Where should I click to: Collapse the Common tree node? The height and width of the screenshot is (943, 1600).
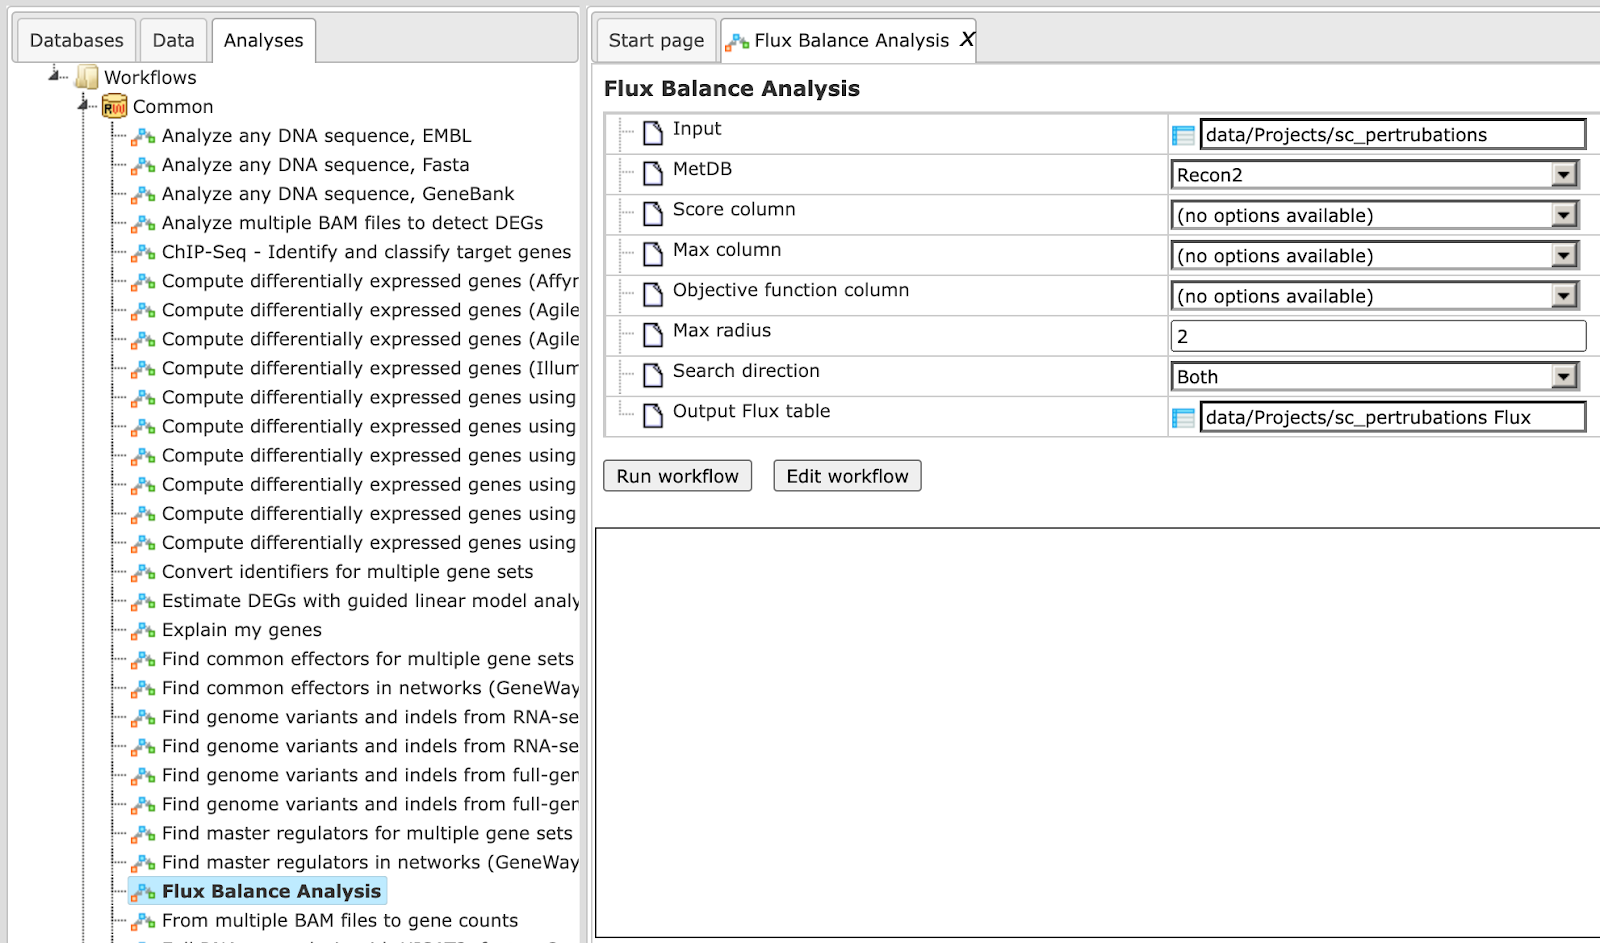pos(84,104)
